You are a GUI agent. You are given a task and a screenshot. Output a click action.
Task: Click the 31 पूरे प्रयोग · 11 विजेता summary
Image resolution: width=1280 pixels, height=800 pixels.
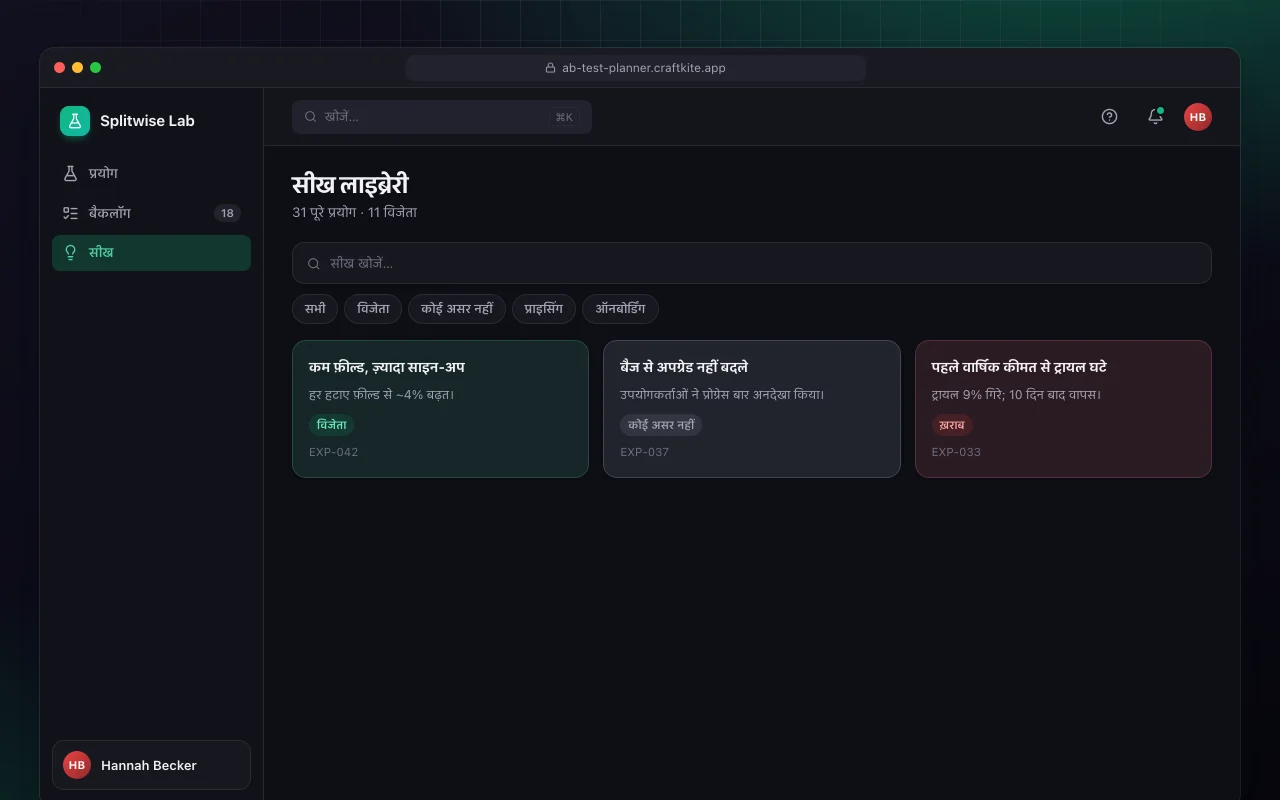point(355,212)
